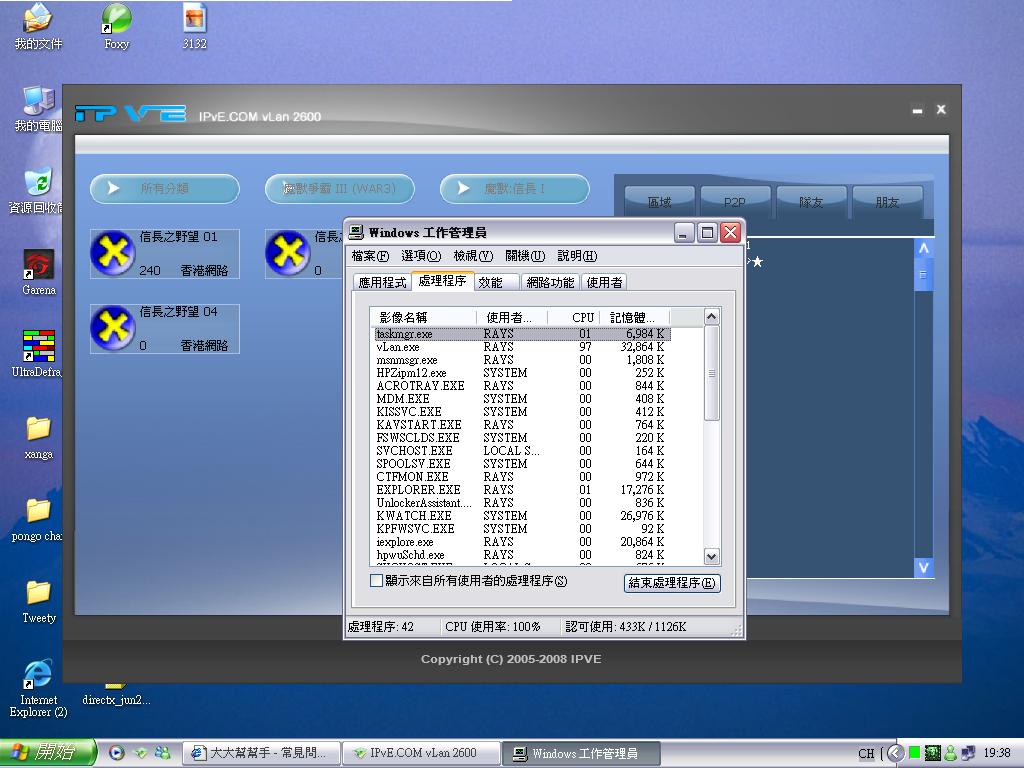Switch to the 使用者 tab
The width and height of the screenshot is (1024, 768).
(604, 282)
